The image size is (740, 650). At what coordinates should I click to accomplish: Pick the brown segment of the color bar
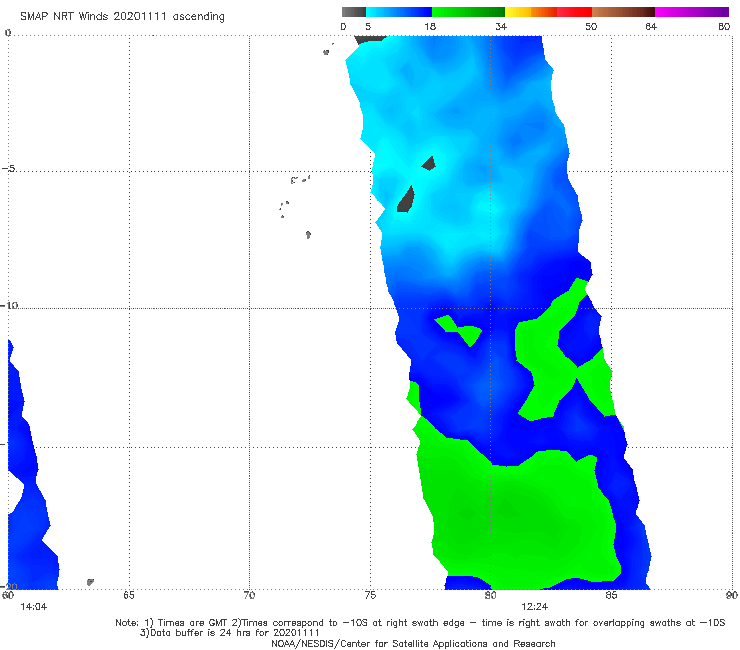pos(623,12)
